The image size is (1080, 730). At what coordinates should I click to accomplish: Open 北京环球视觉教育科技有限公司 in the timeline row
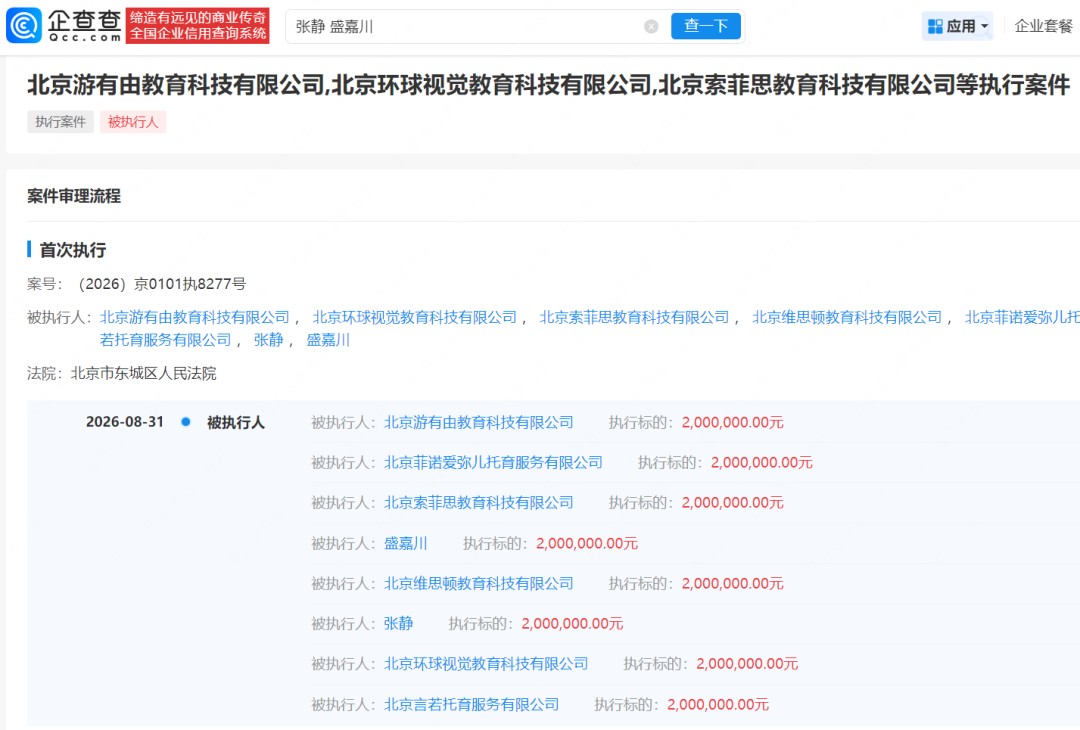pyautogui.click(x=486, y=664)
